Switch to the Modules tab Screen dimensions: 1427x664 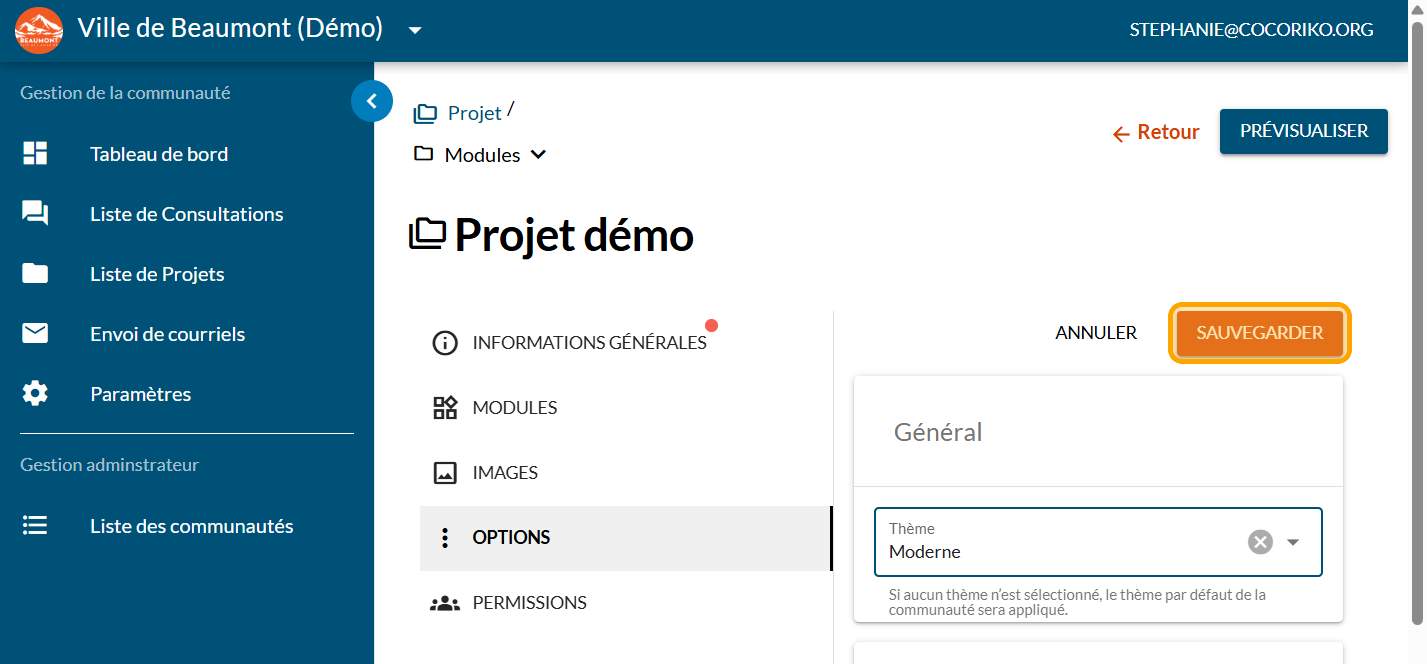point(514,408)
